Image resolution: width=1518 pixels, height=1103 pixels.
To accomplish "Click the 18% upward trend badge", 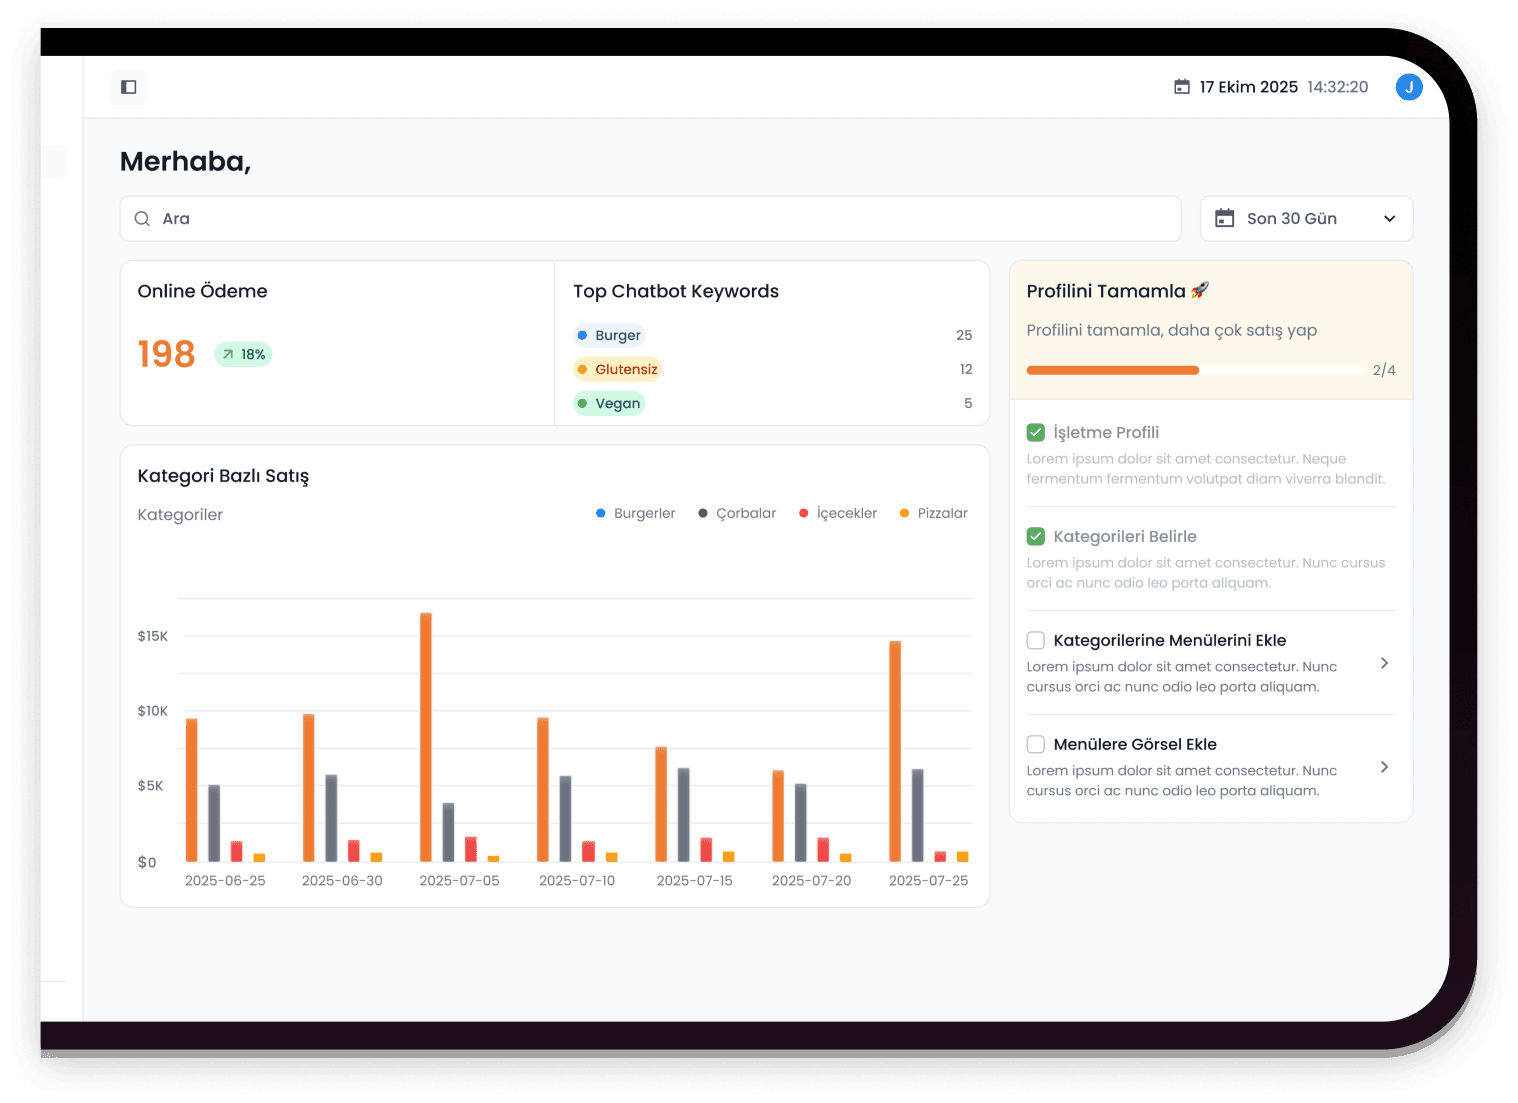I will pyautogui.click(x=243, y=355).
